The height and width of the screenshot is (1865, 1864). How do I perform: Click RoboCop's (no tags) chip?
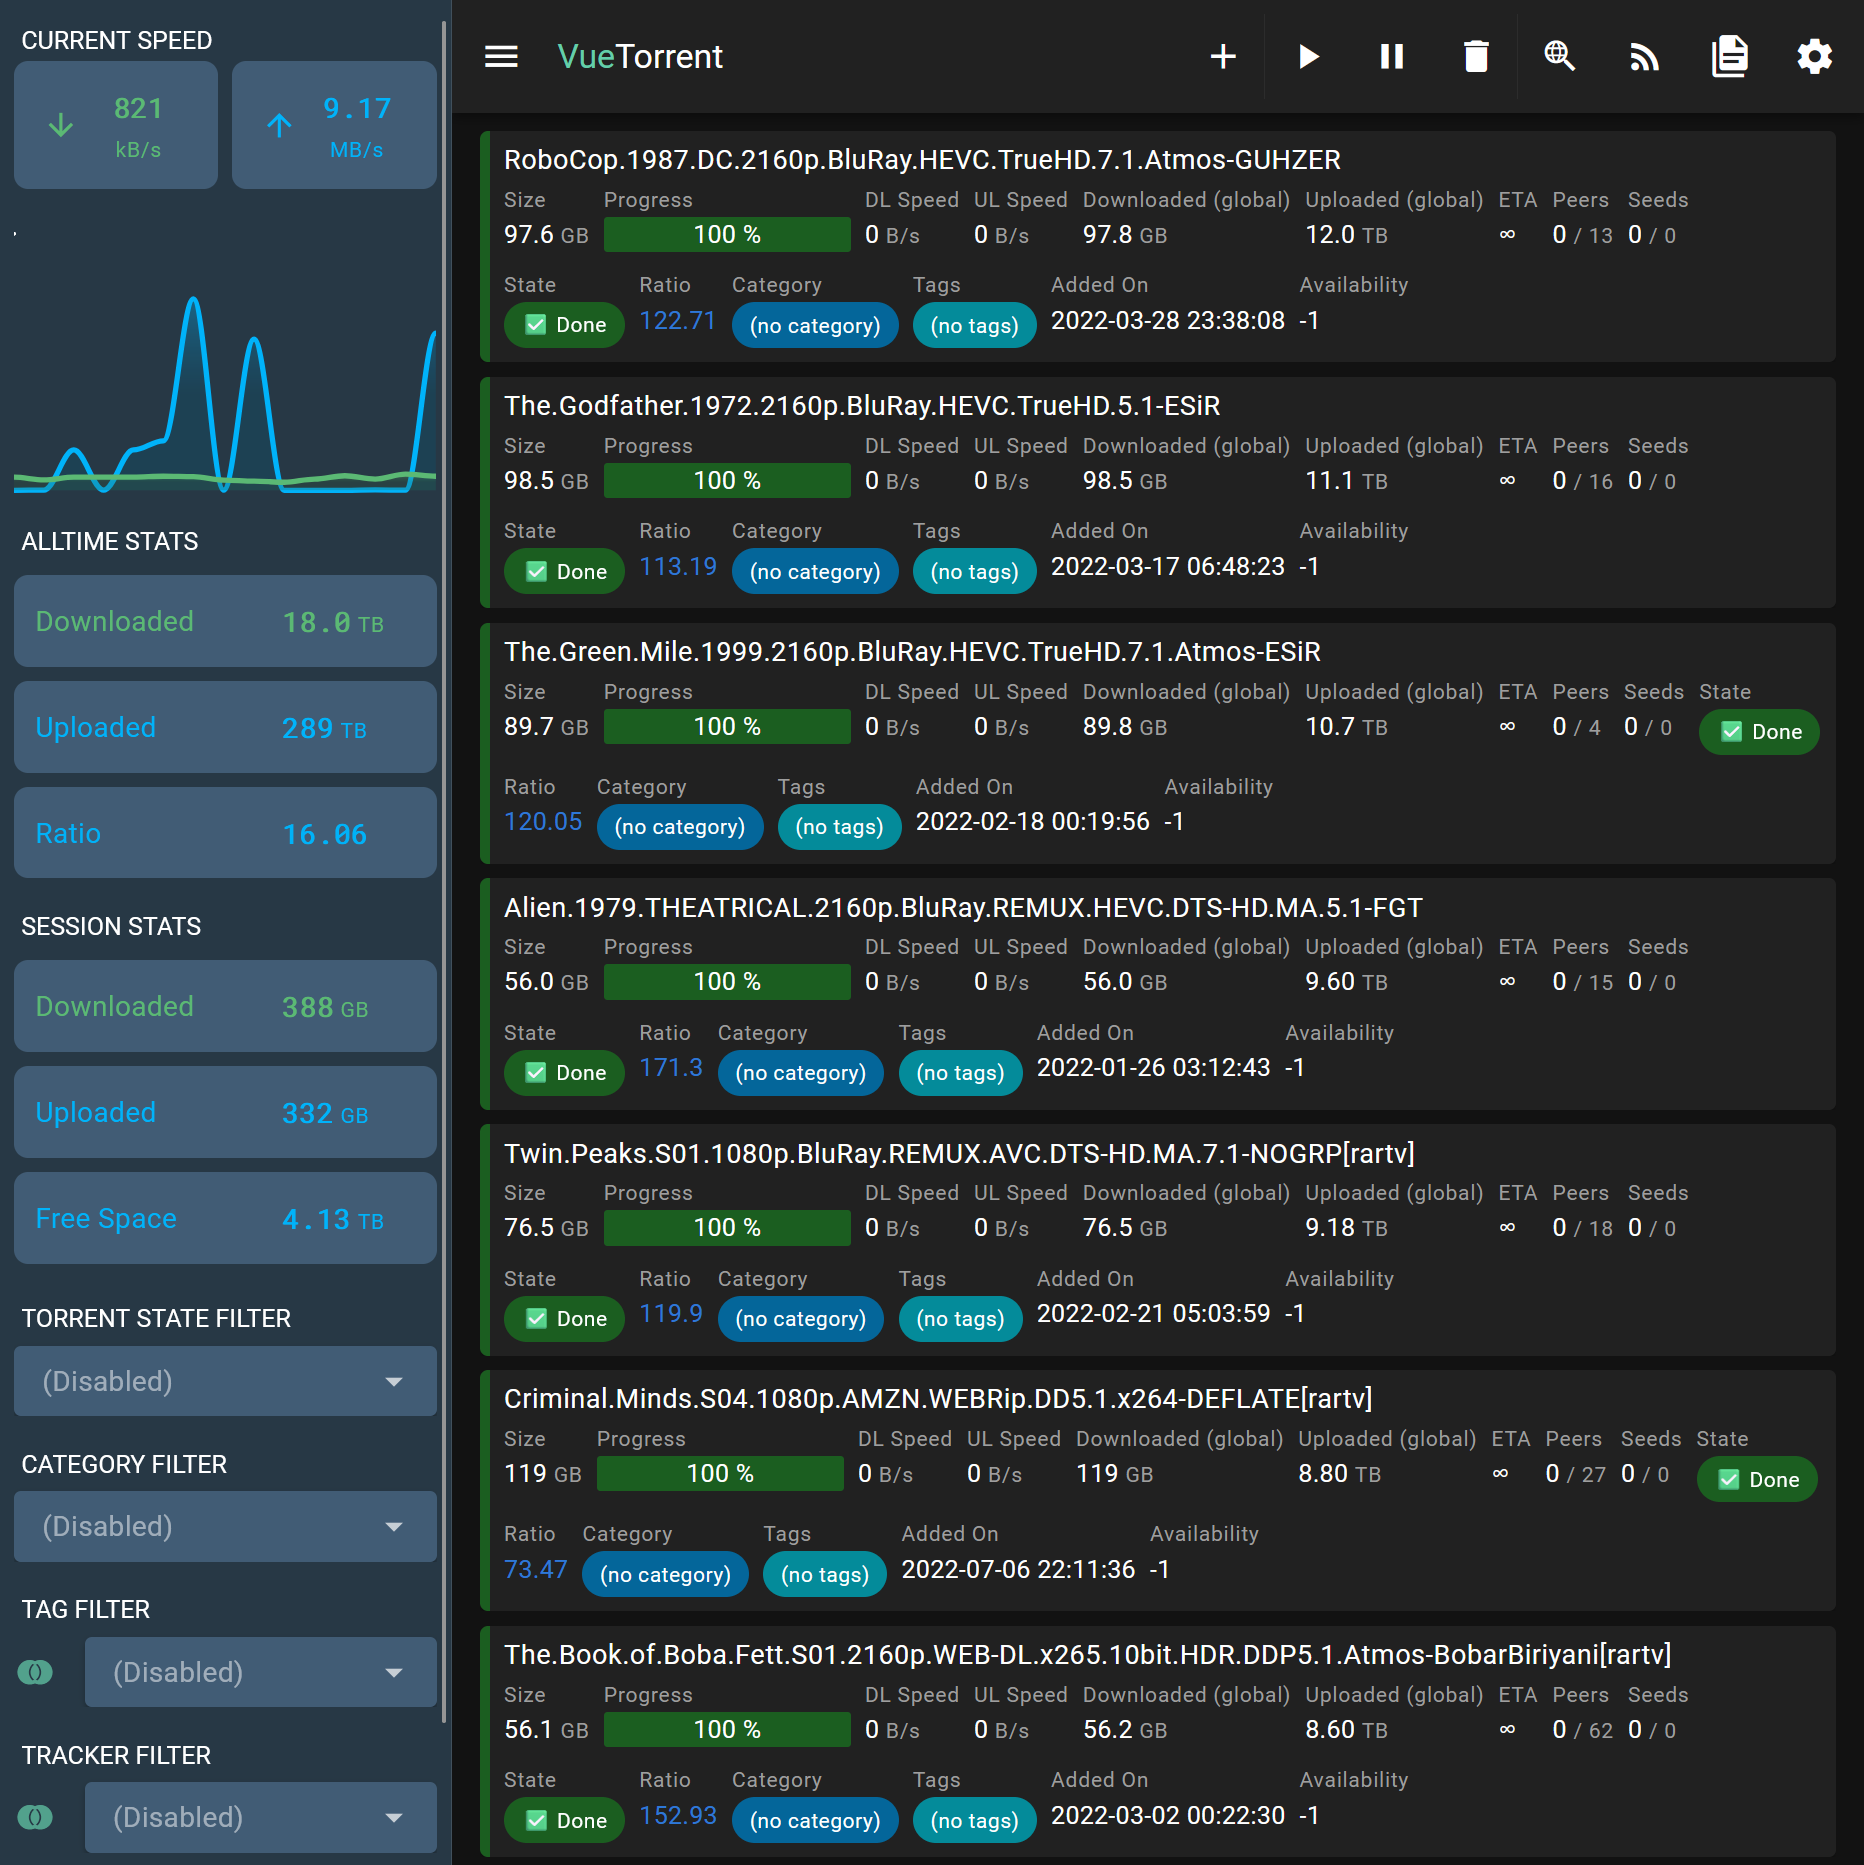[x=974, y=325]
